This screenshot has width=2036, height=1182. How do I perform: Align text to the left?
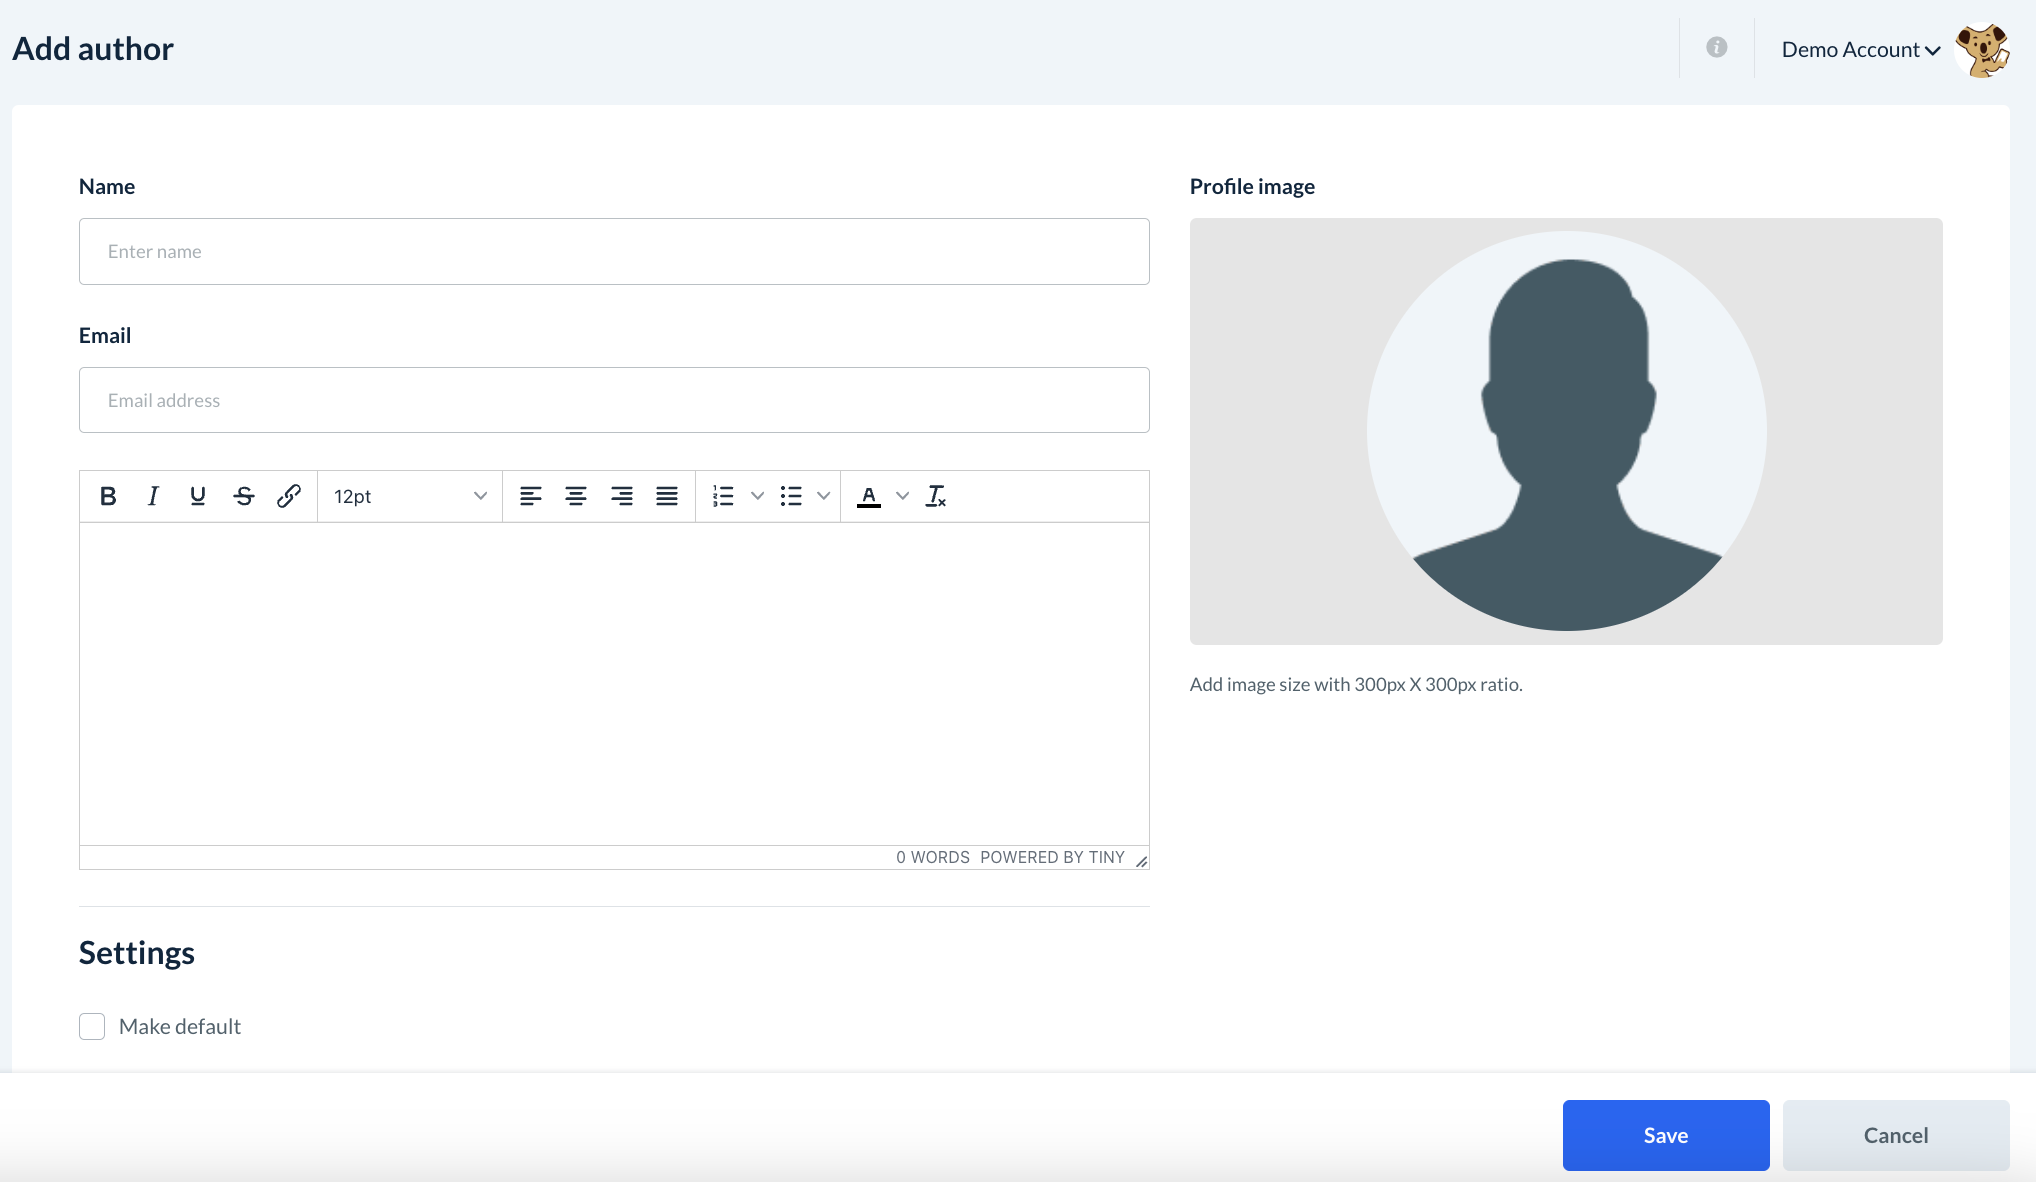coord(531,496)
